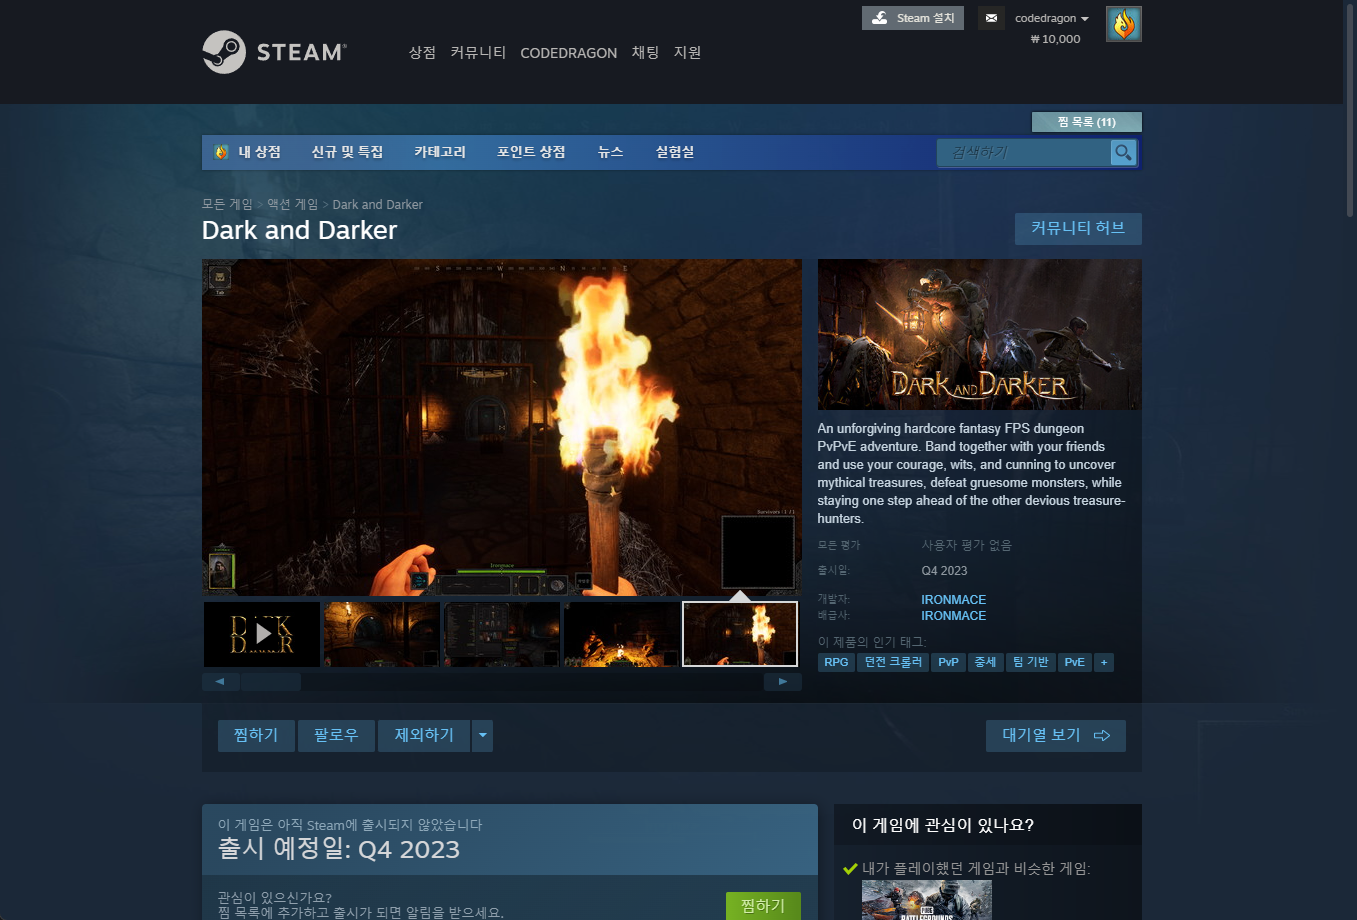Click the 대기열 보기 queue button
1357x920 pixels.
point(1055,735)
